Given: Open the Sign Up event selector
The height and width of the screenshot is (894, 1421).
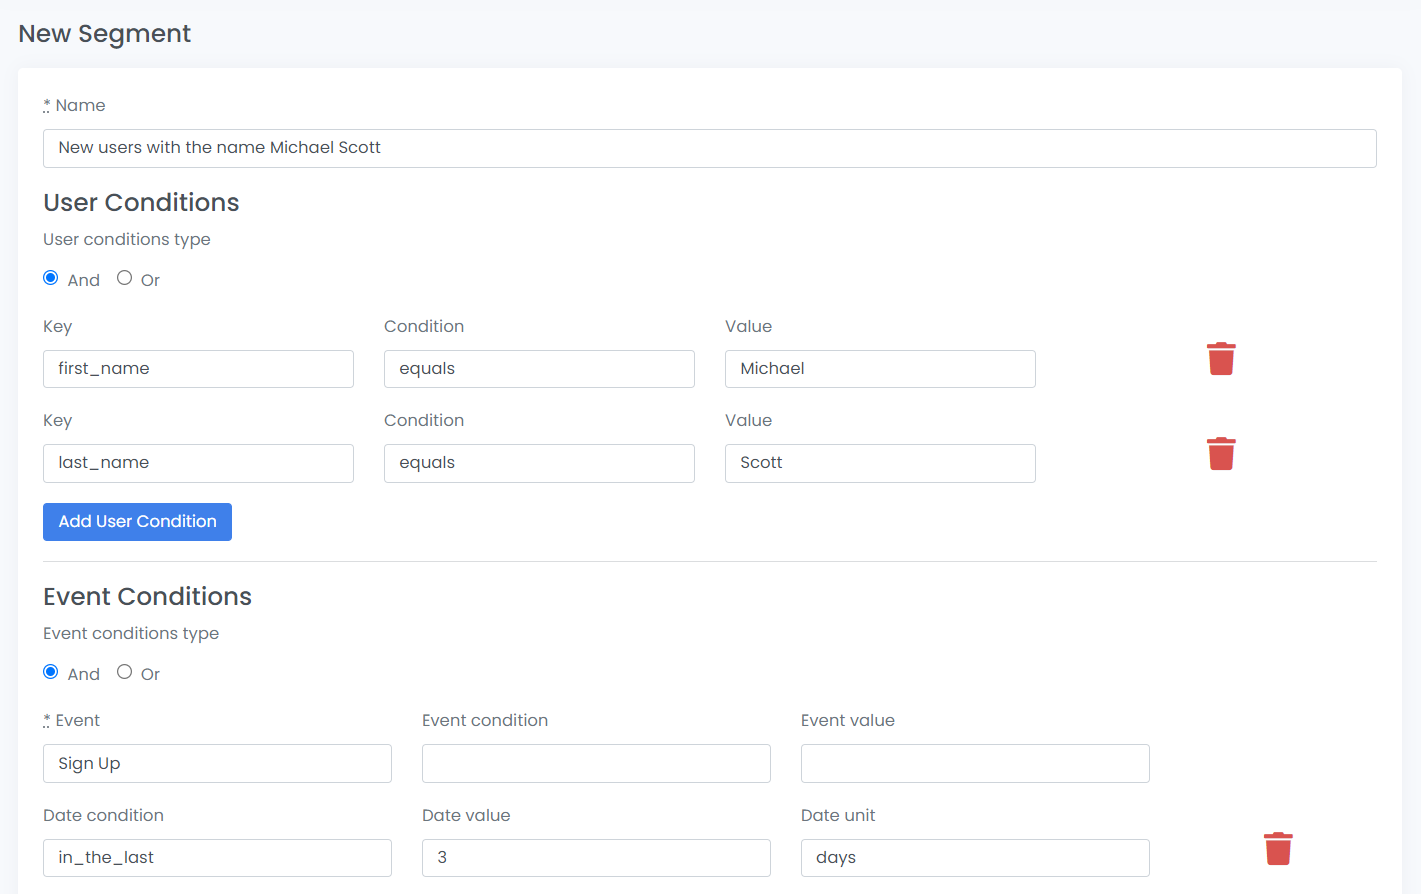Looking at the screenshot, I should coord(217,764).
